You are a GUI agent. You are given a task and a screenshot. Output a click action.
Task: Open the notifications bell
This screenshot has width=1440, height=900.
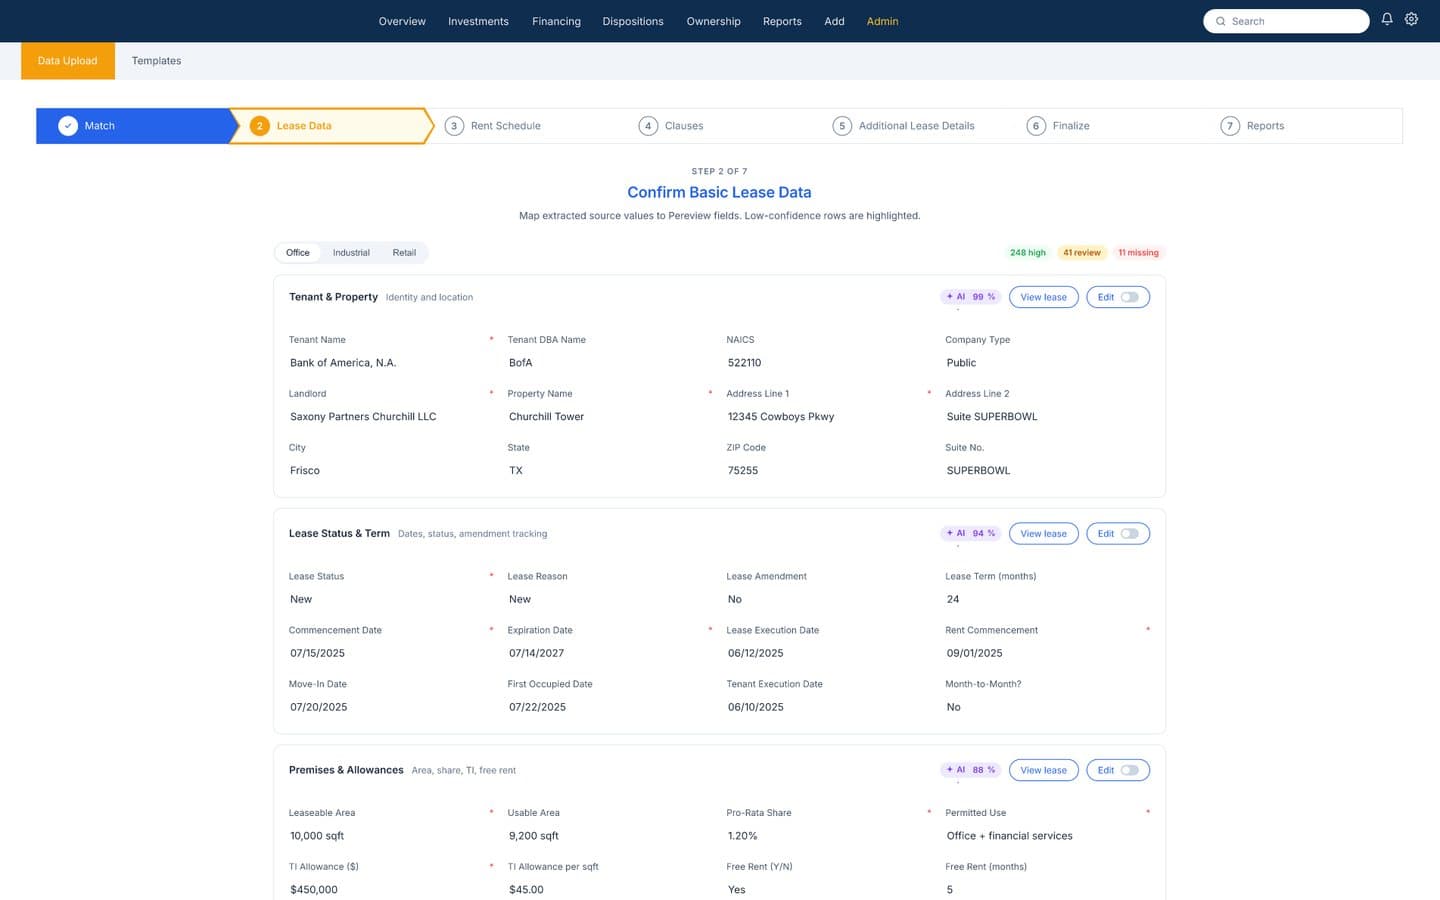tap(1387, 19)
